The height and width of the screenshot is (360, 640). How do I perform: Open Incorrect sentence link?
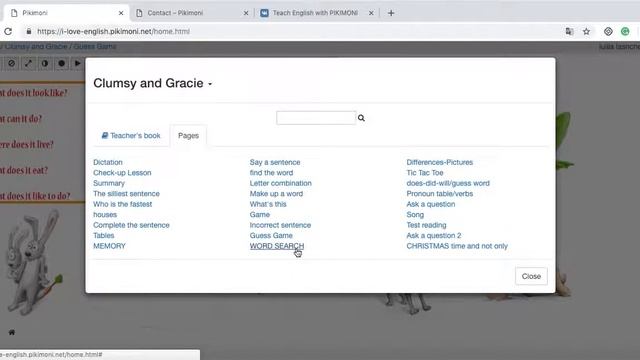pyautogui.click(x=280, y=225)
